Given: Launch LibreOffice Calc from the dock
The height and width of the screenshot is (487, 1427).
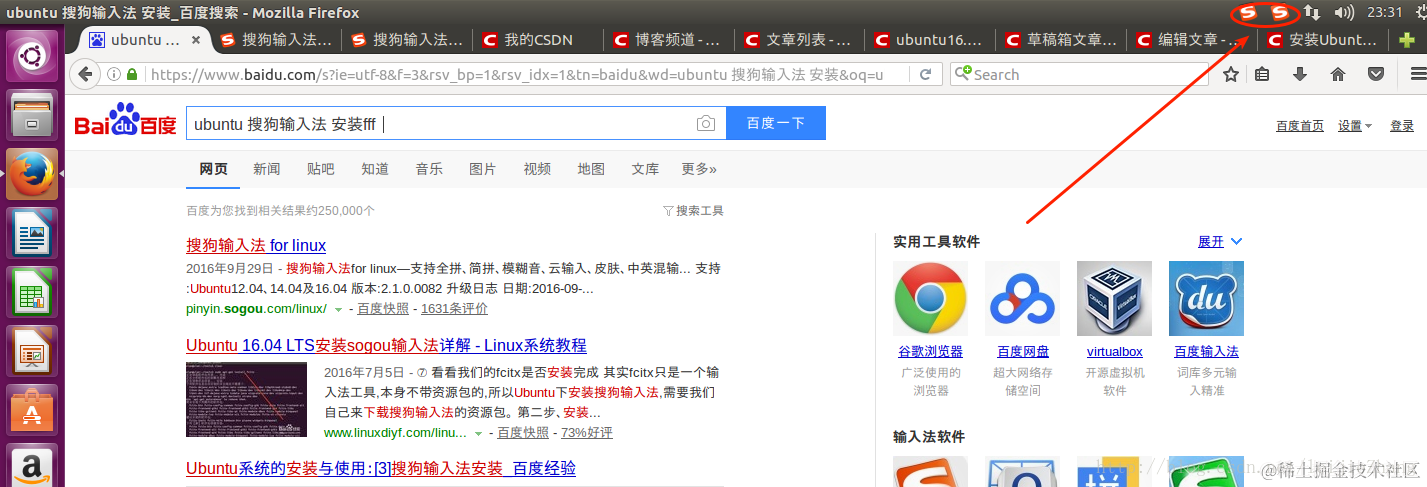Looking at the screenshot, I should click(32, 292).
